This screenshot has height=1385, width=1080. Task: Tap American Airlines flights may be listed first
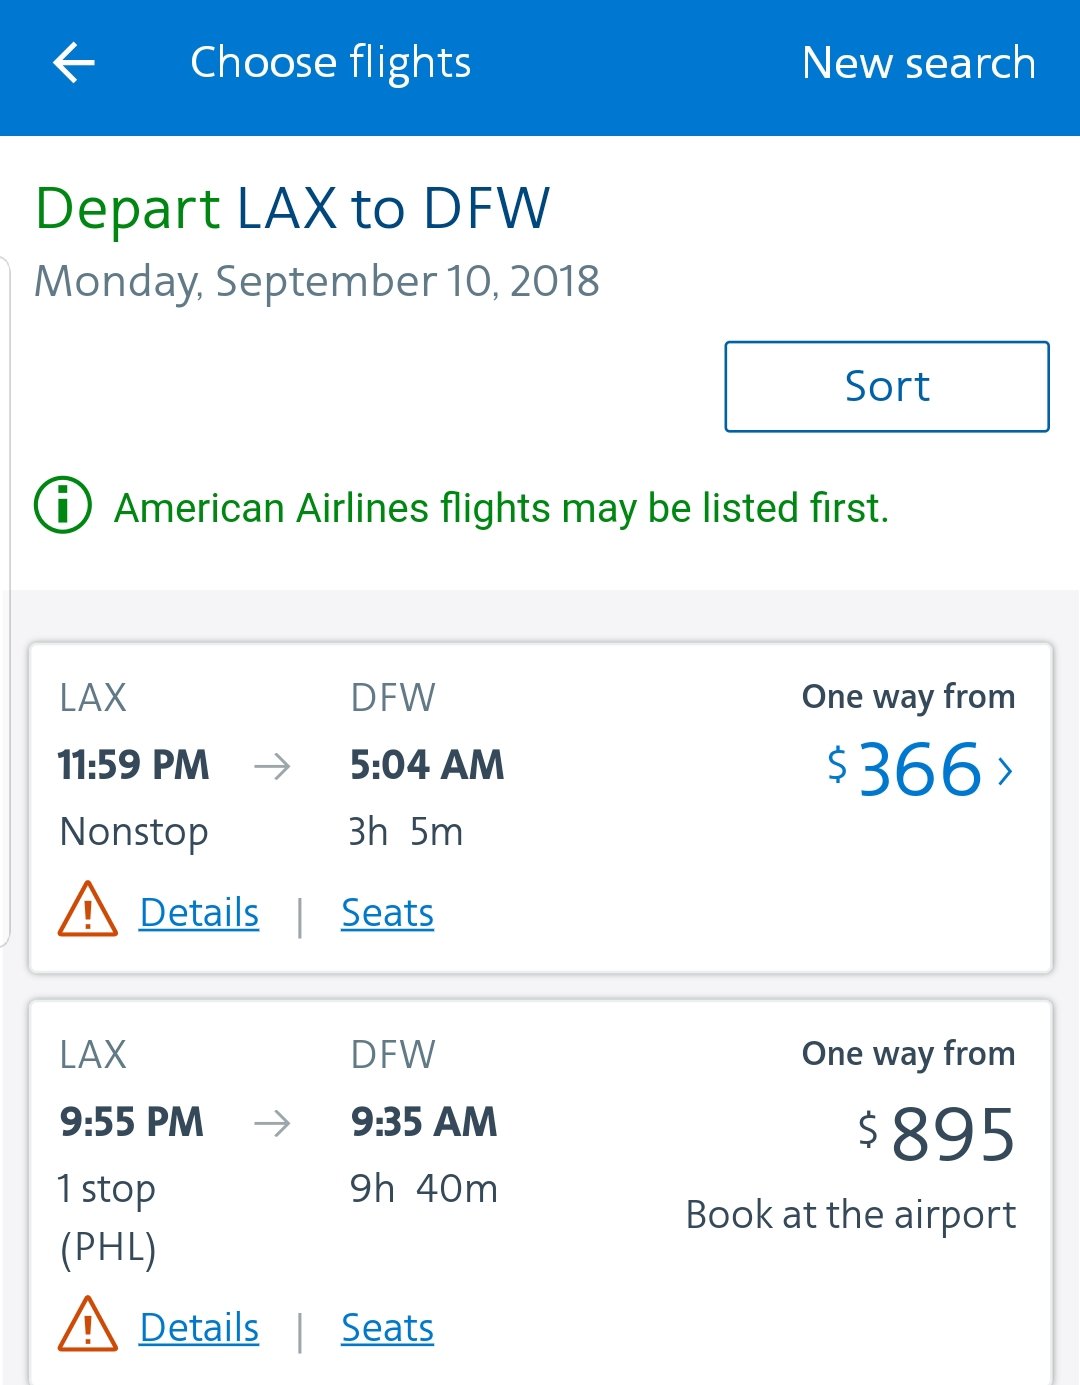click(x=501, y=508)
